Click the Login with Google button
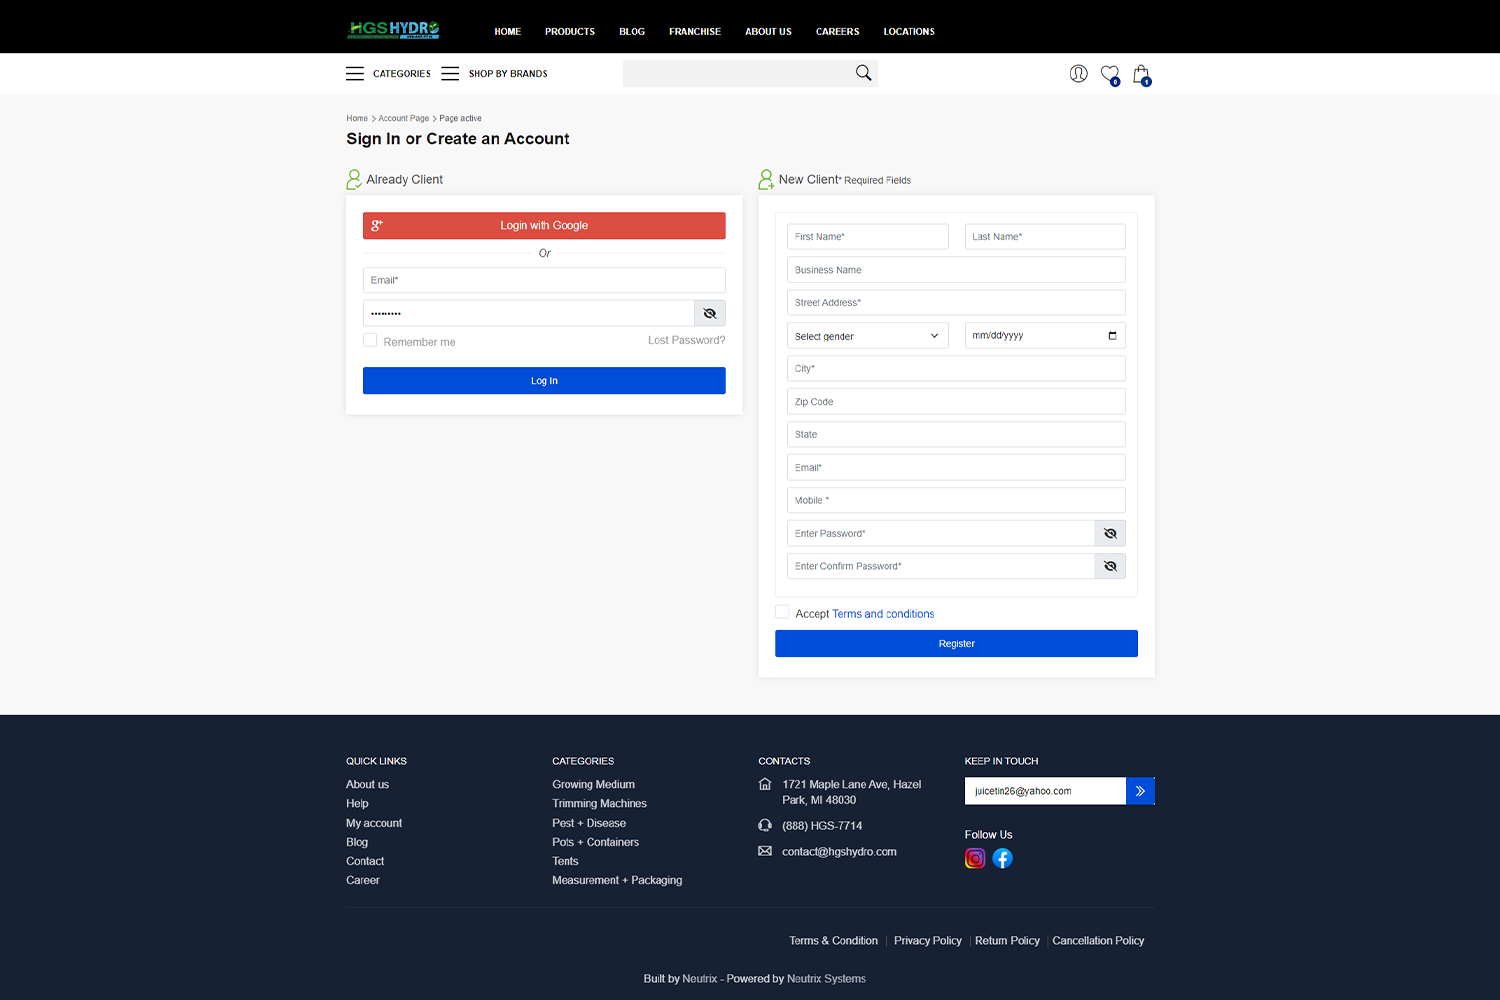 (x=544, y=225)
